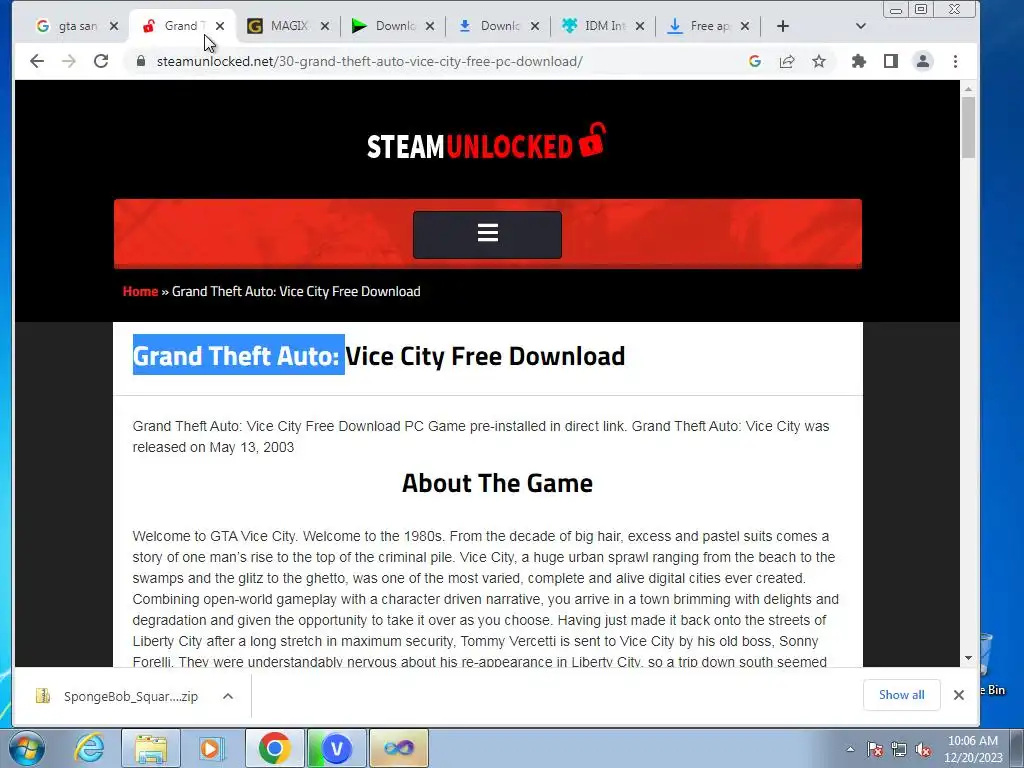Open the infinity-logo taskbar app
The height and width of the screenshot is (768, 1024).
399,748
